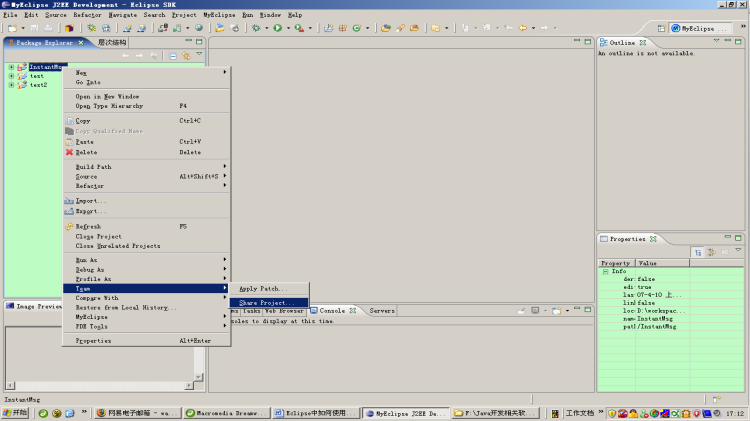
Task: Click the Debug (bug) toolbar icon
Action: pos(256,28)
